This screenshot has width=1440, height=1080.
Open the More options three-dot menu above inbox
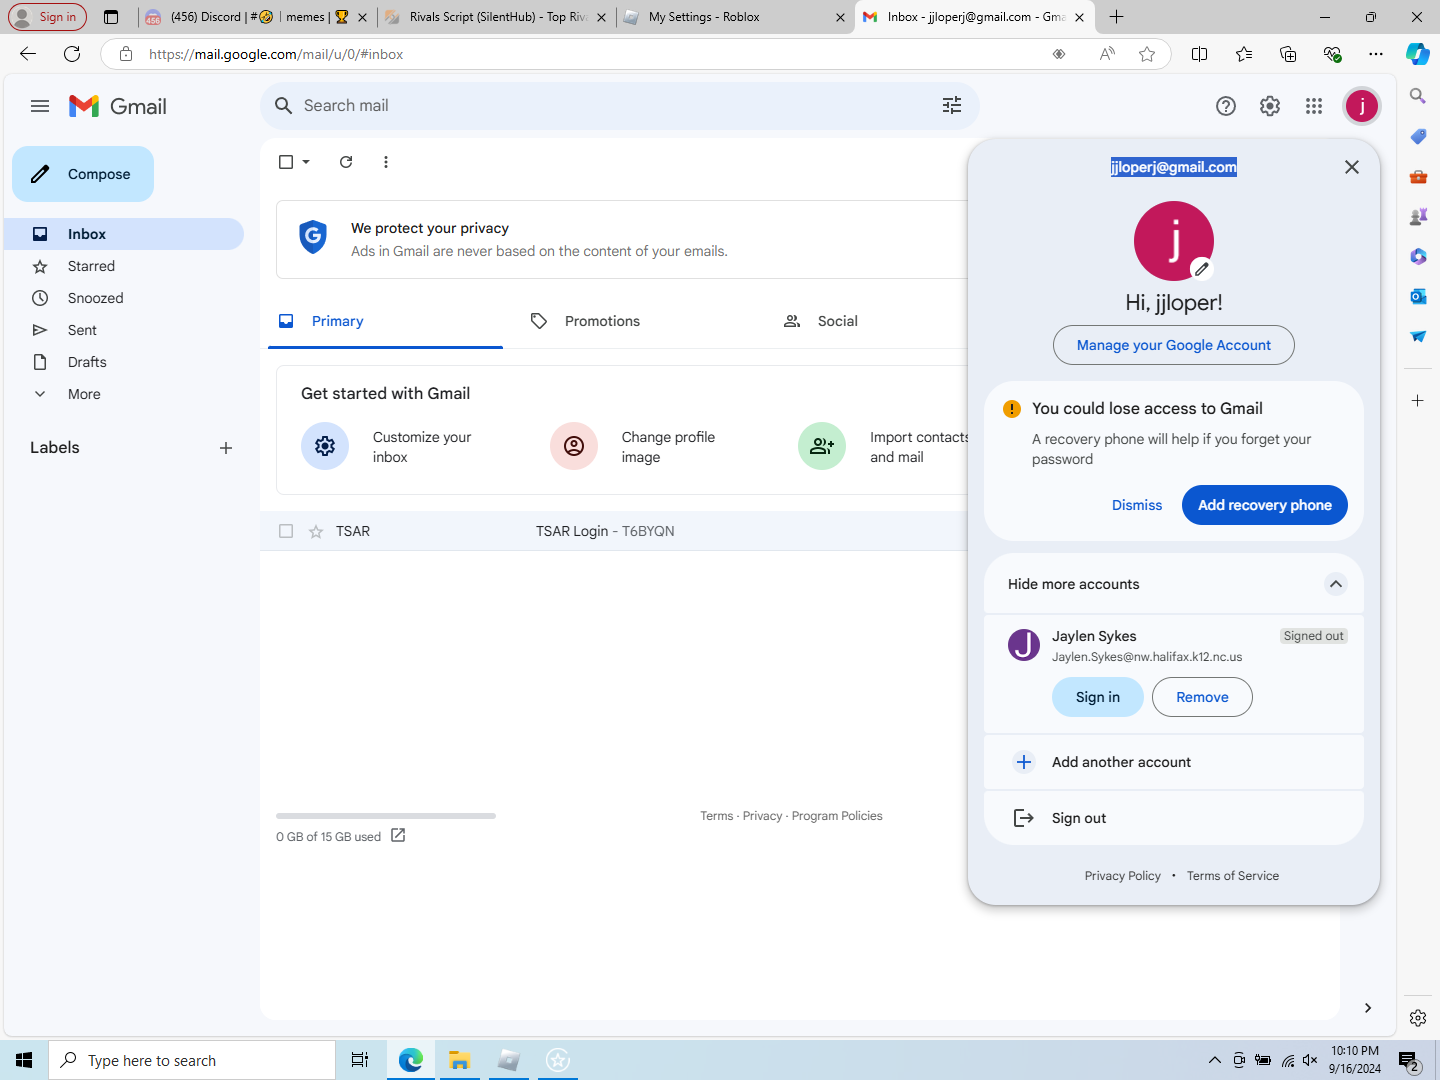click(386, 162)
